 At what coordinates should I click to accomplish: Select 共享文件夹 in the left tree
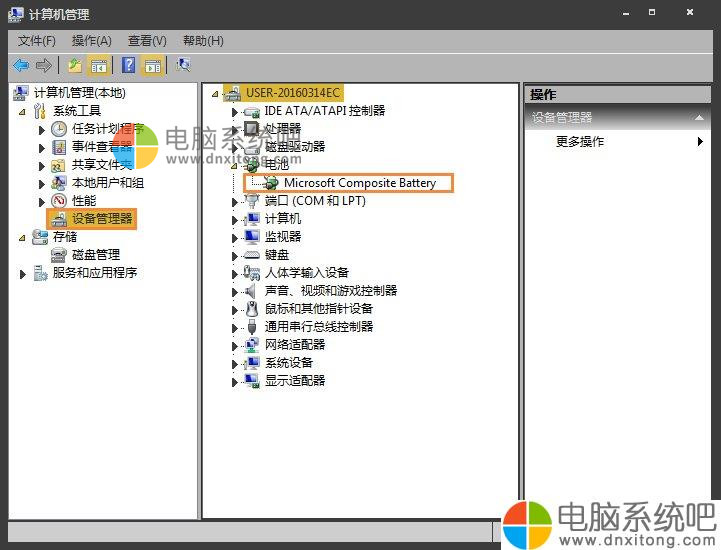click(x=102, y=165)
